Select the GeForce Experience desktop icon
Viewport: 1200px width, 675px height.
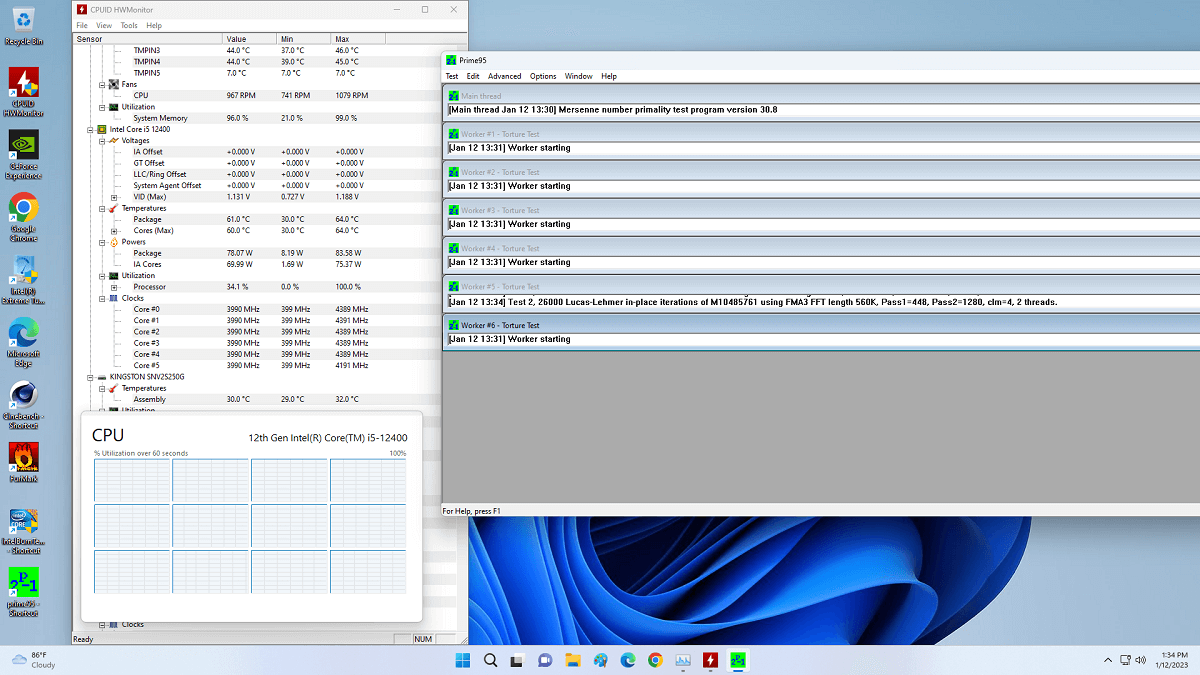point(24,155)
